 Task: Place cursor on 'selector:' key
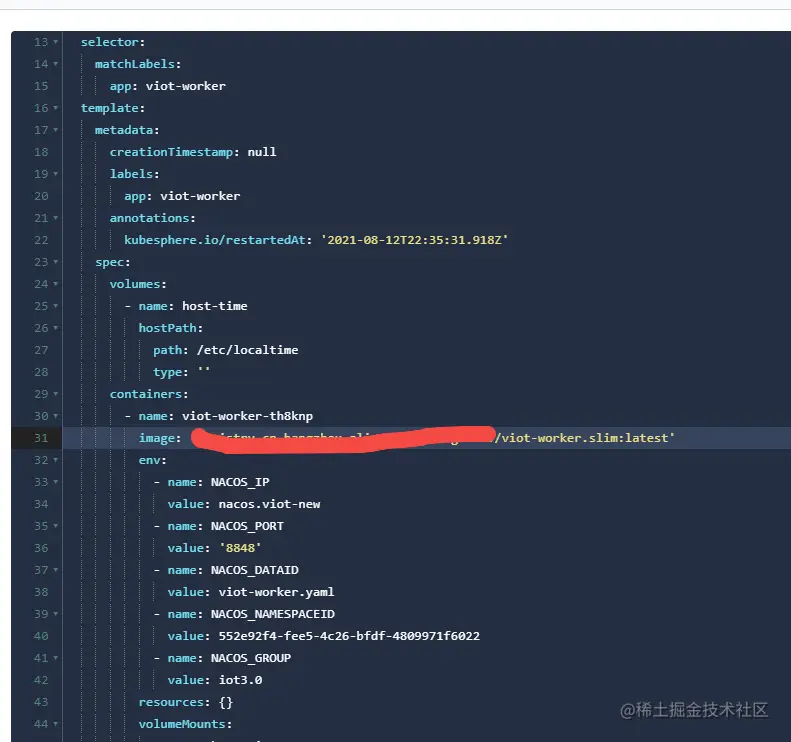(113, 42)
